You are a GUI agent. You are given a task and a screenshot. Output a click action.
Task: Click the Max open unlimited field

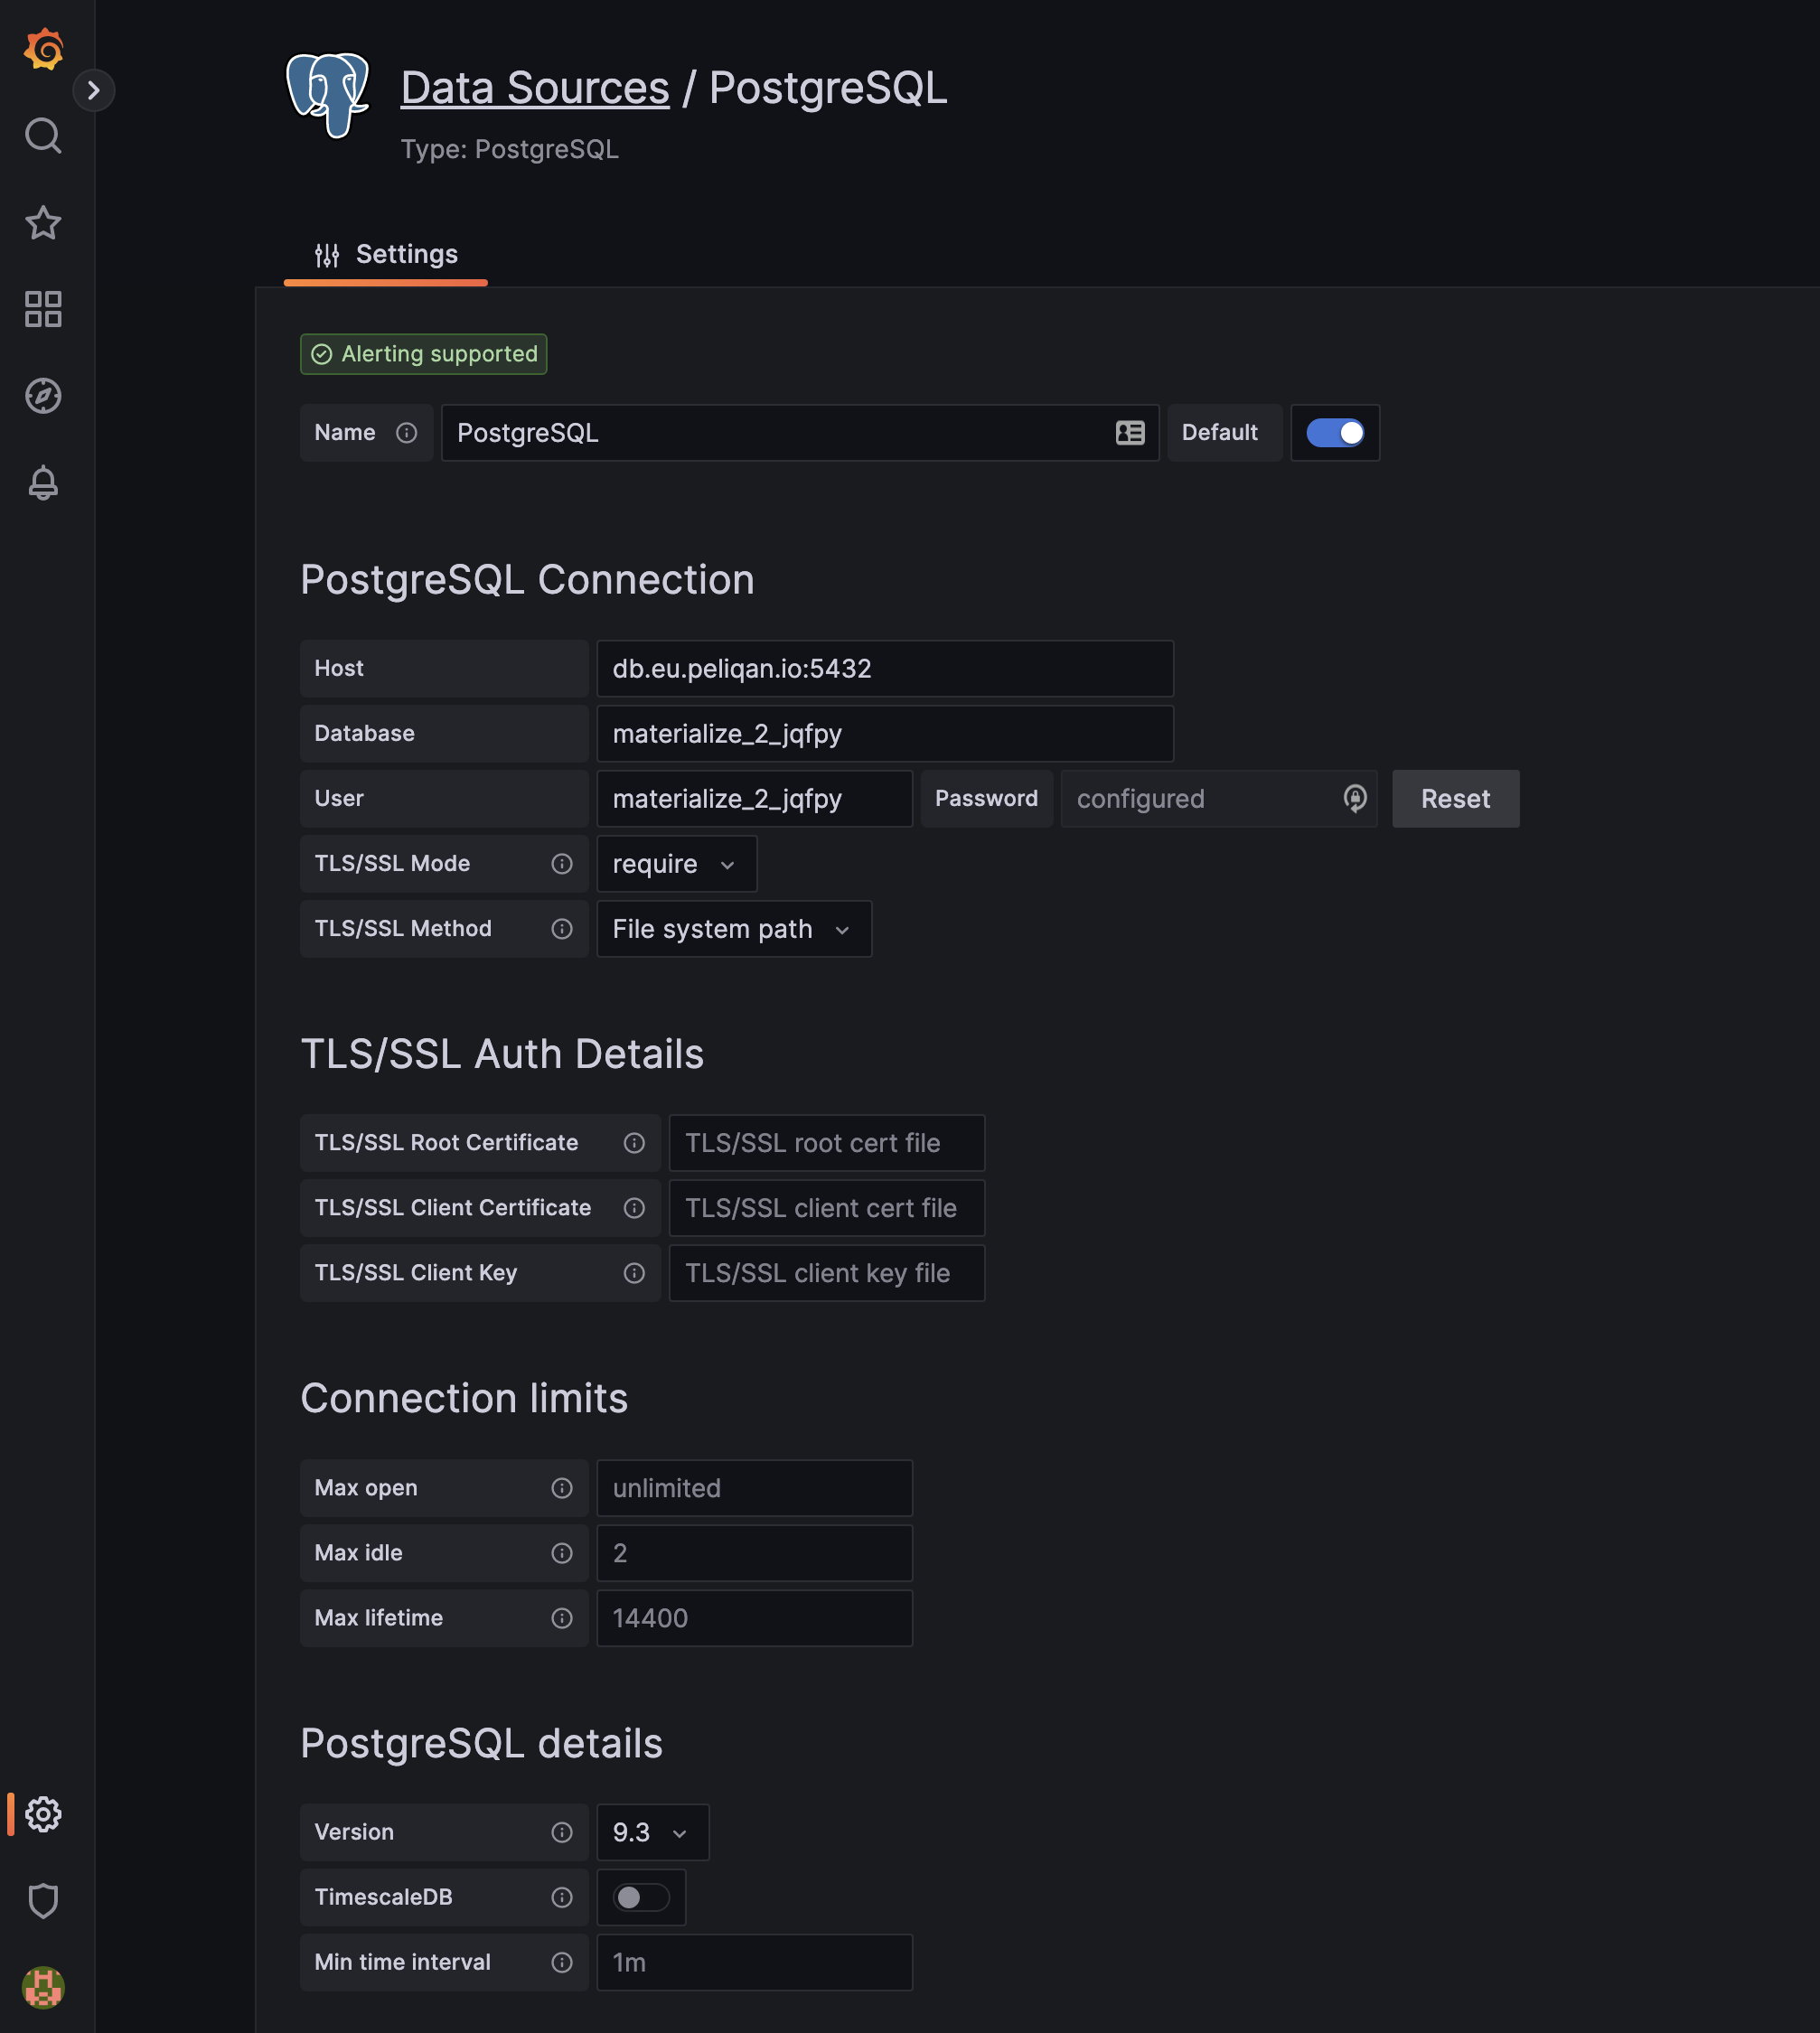(x=755, y=1488)
